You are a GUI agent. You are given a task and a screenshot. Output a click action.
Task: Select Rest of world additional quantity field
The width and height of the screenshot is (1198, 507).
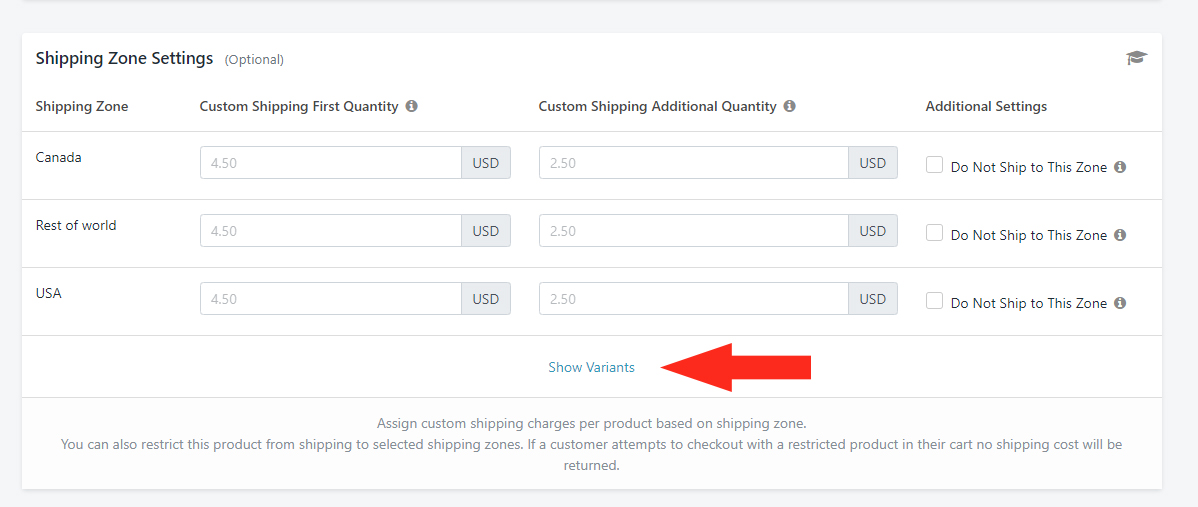tap(694, 231)
